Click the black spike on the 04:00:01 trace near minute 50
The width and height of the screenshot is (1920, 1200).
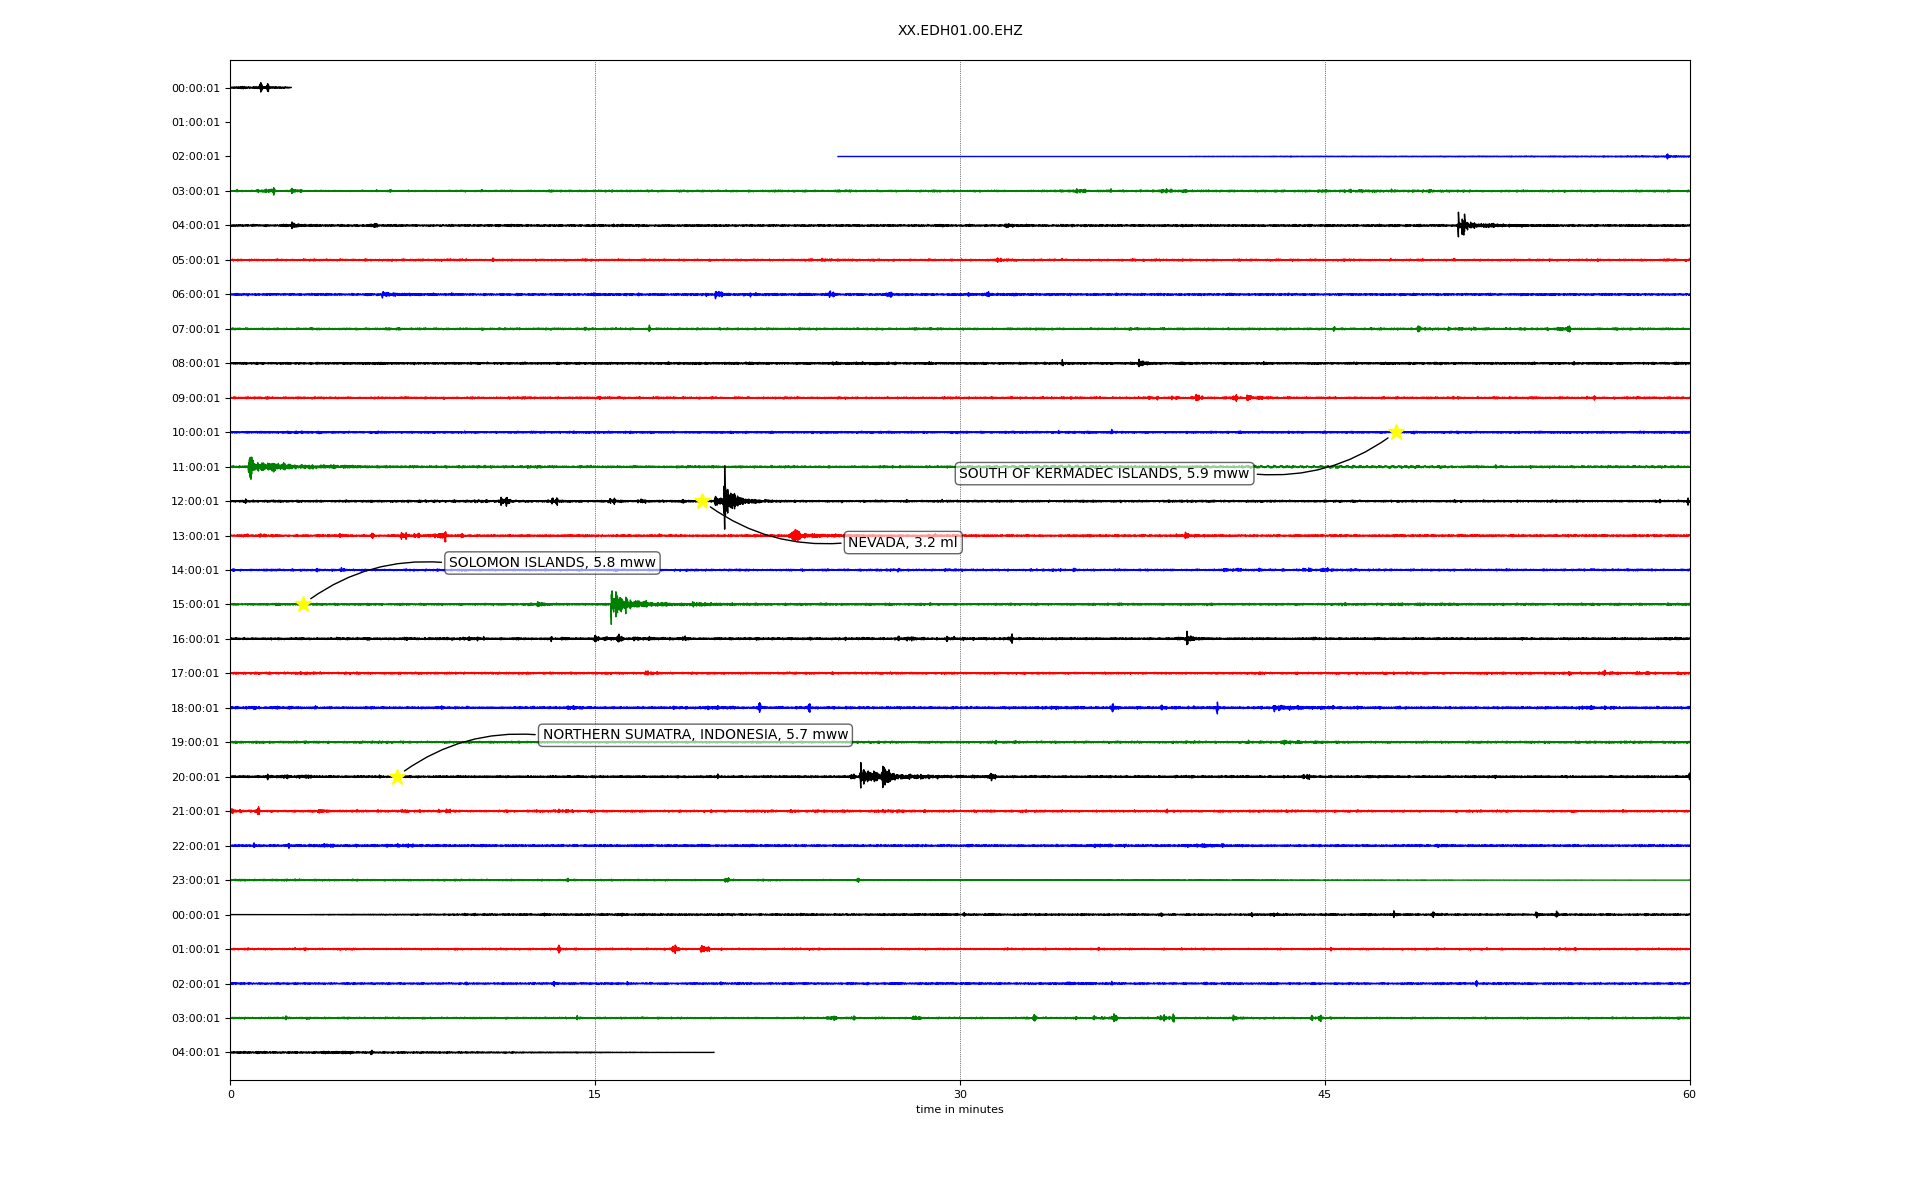click(x=1461, y=225)
